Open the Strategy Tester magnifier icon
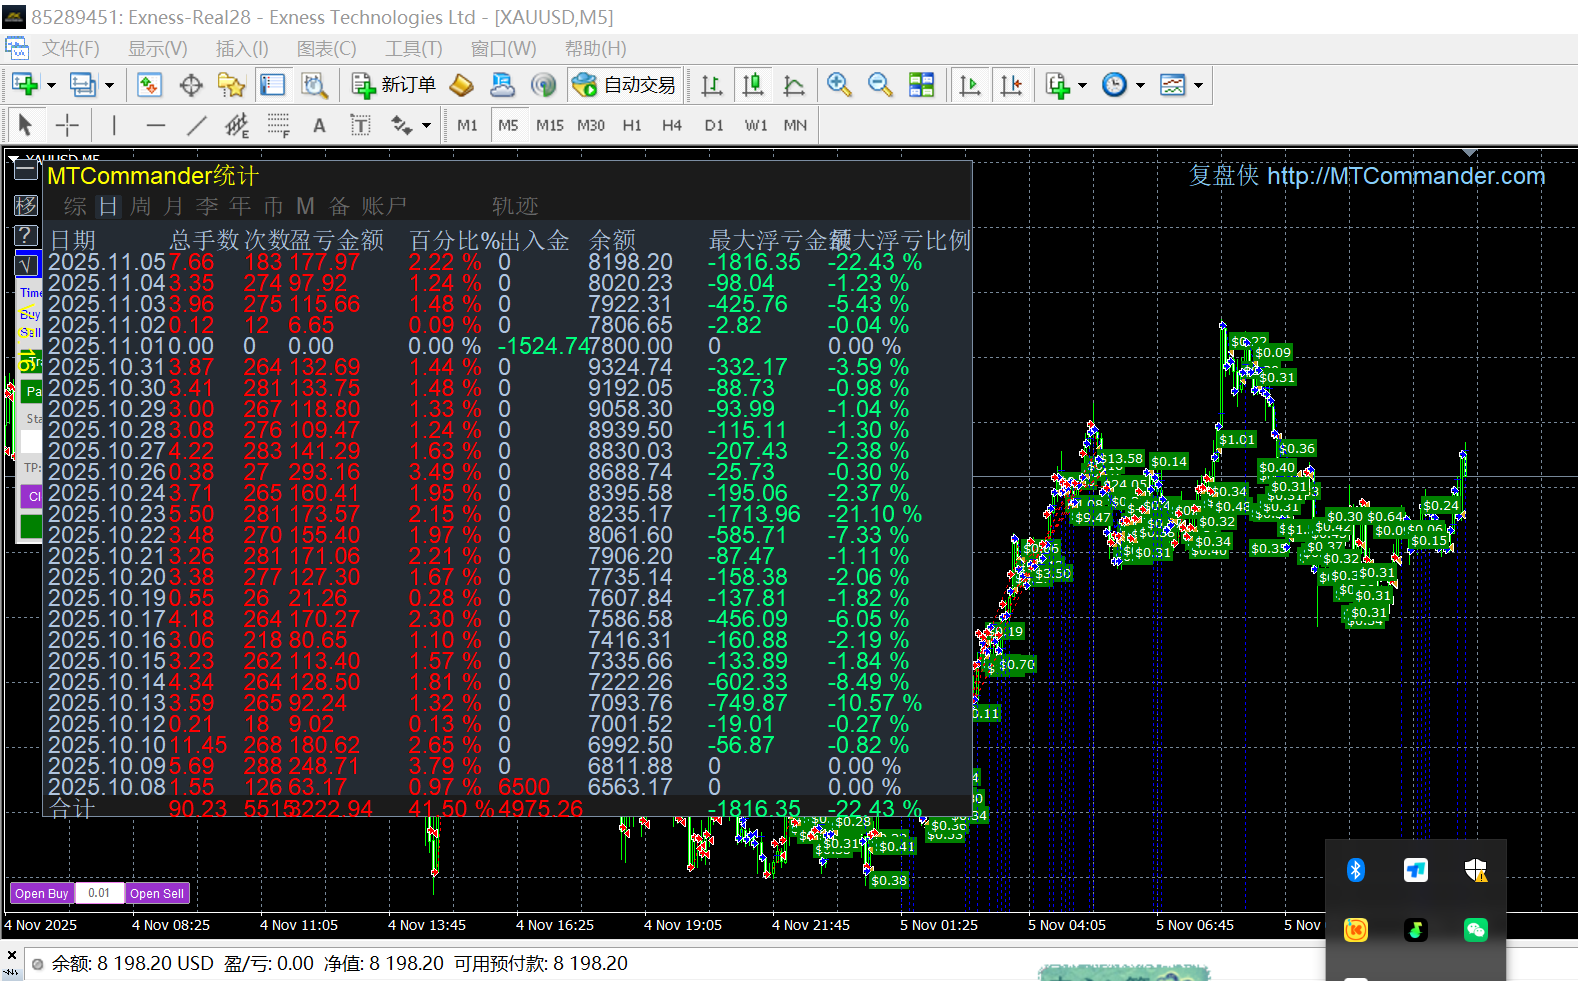 tap(314, 85)
